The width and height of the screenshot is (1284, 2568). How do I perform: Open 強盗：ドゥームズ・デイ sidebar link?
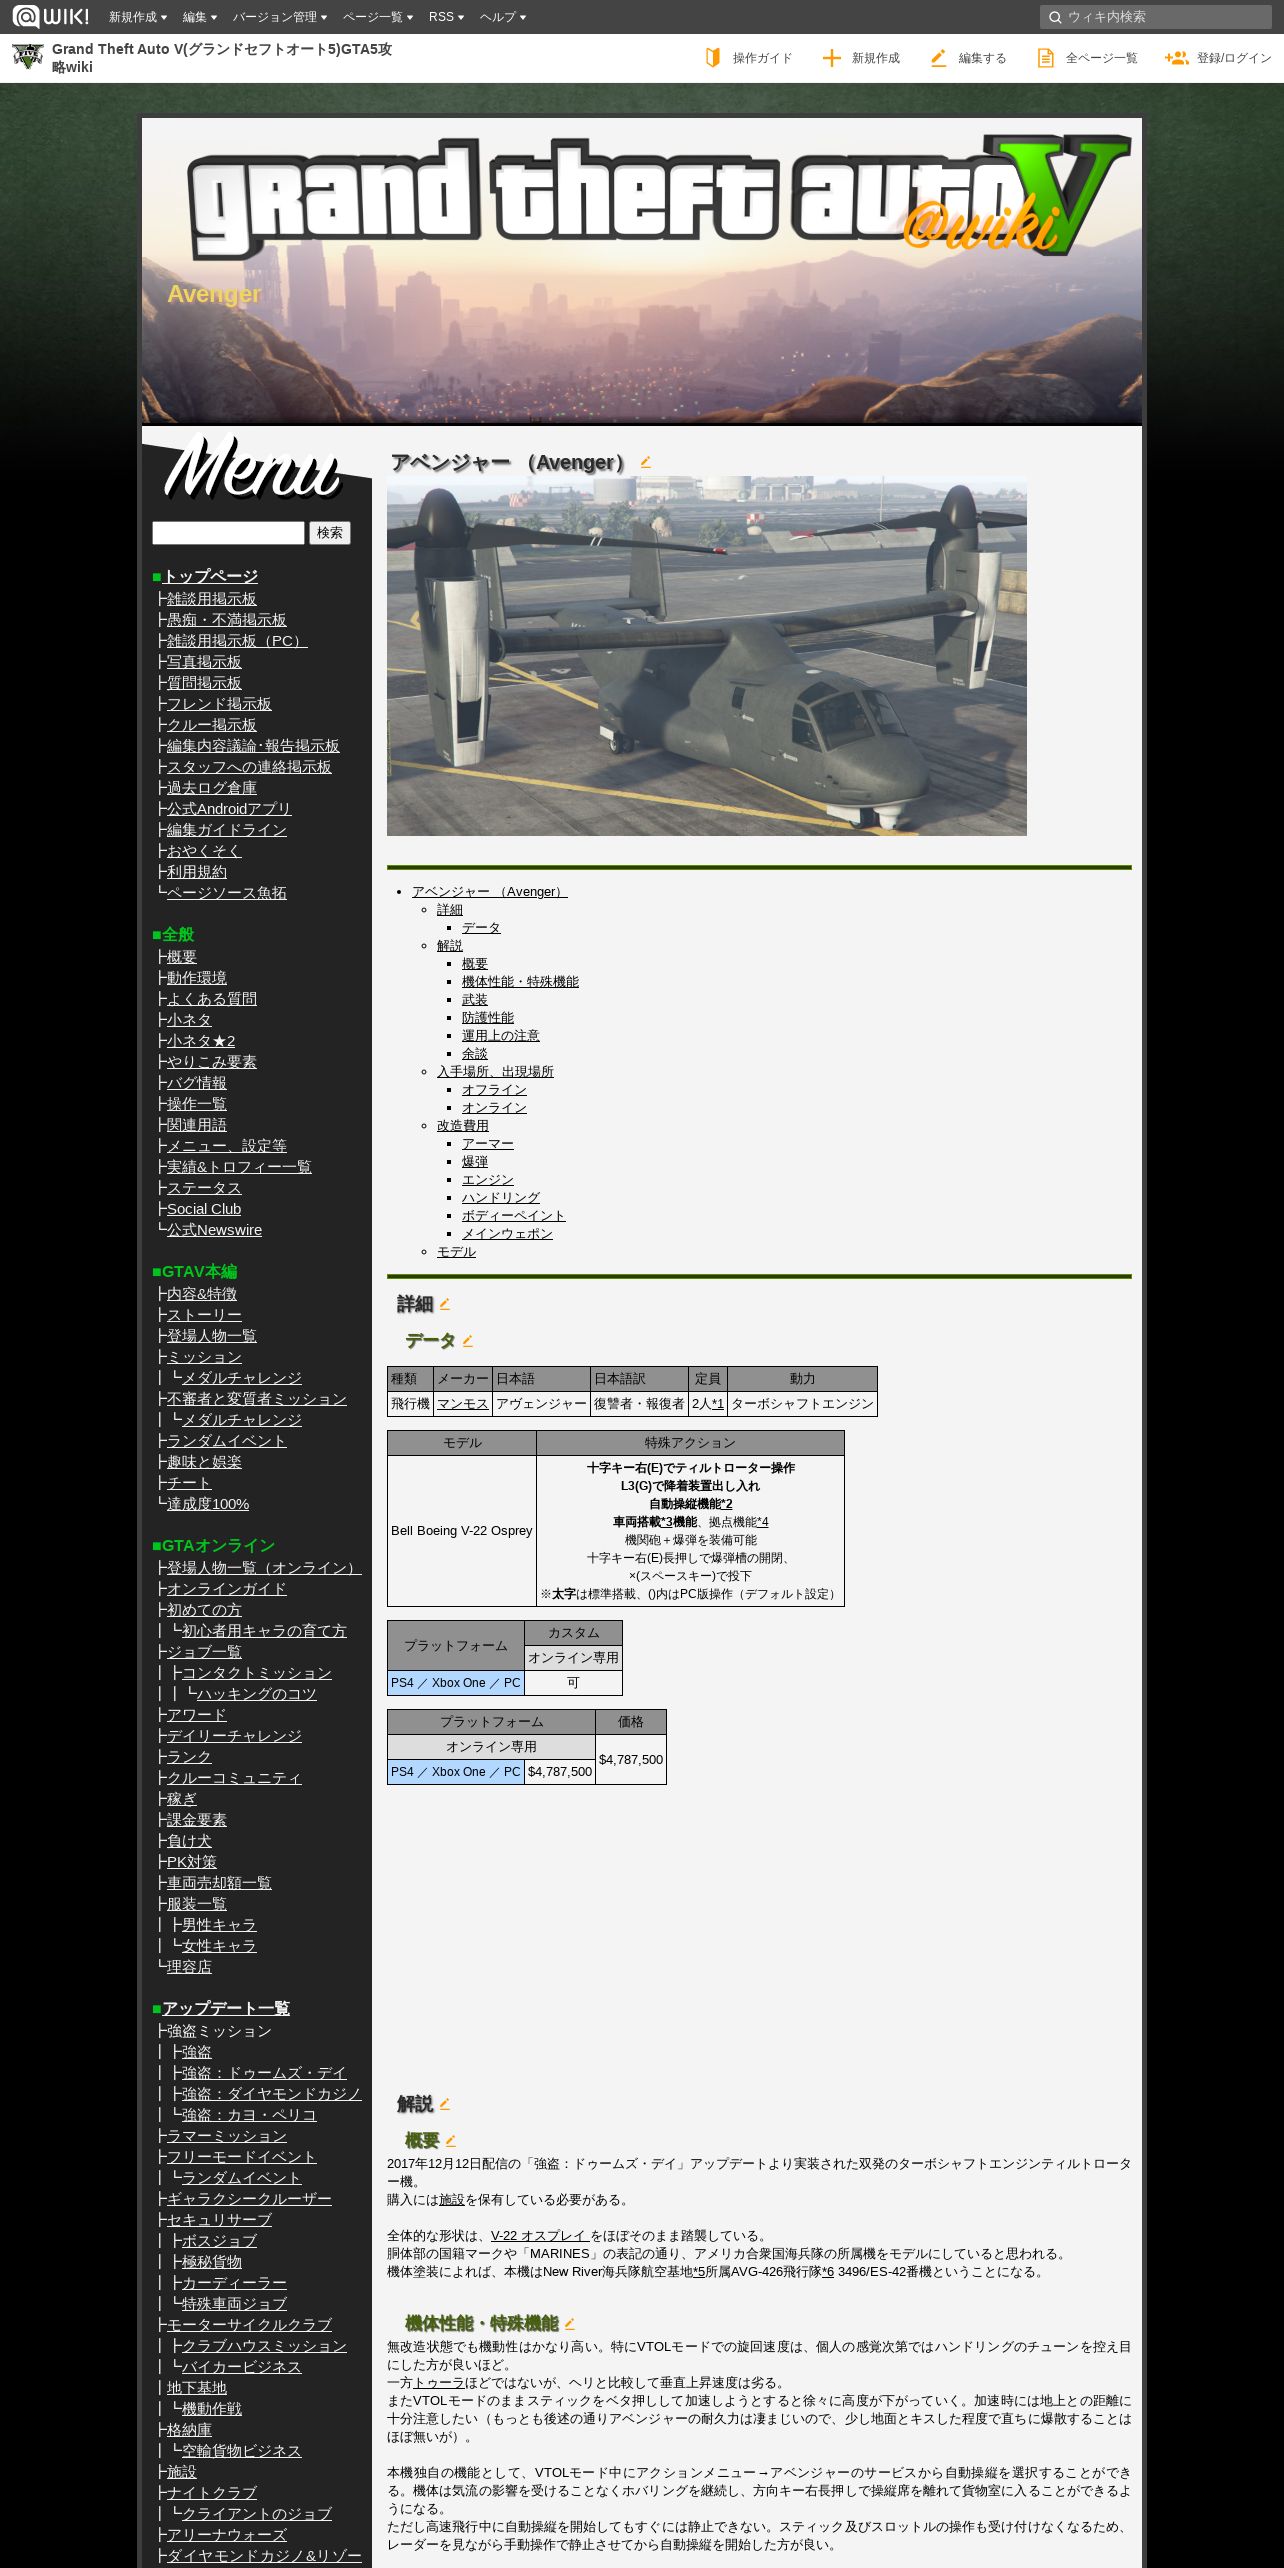pos(264,2073)
